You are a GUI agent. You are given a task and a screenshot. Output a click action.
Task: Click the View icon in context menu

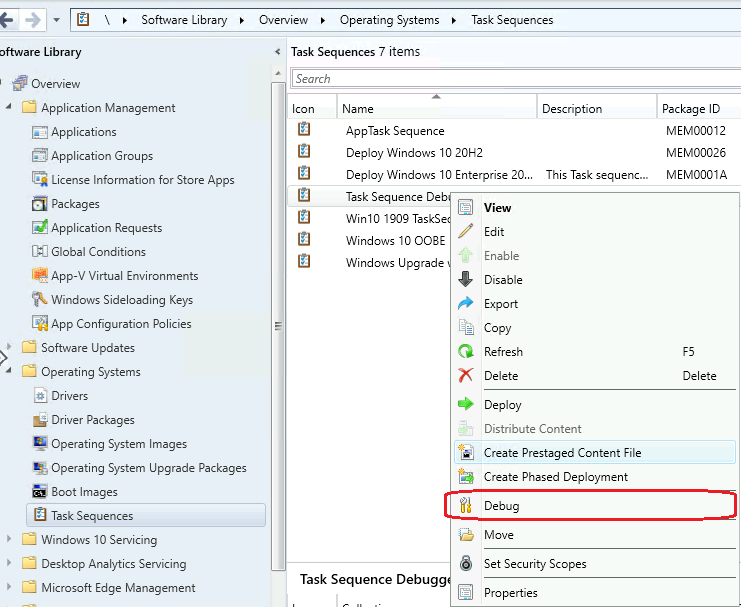(x=465, y=208)
